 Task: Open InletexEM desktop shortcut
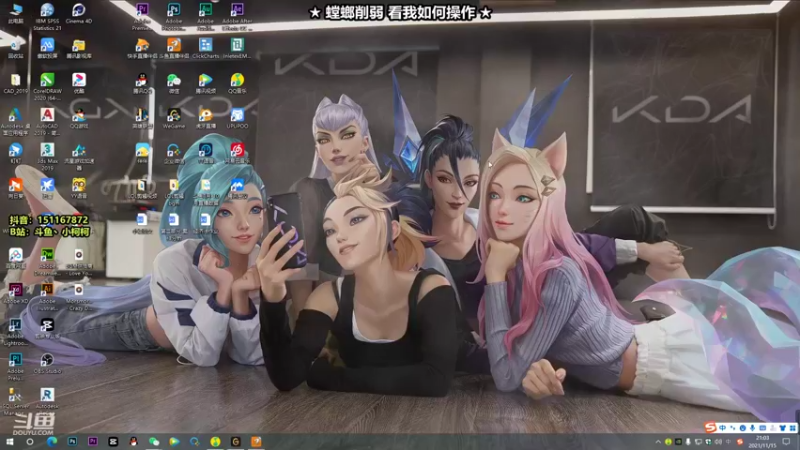tap(237, 48)
